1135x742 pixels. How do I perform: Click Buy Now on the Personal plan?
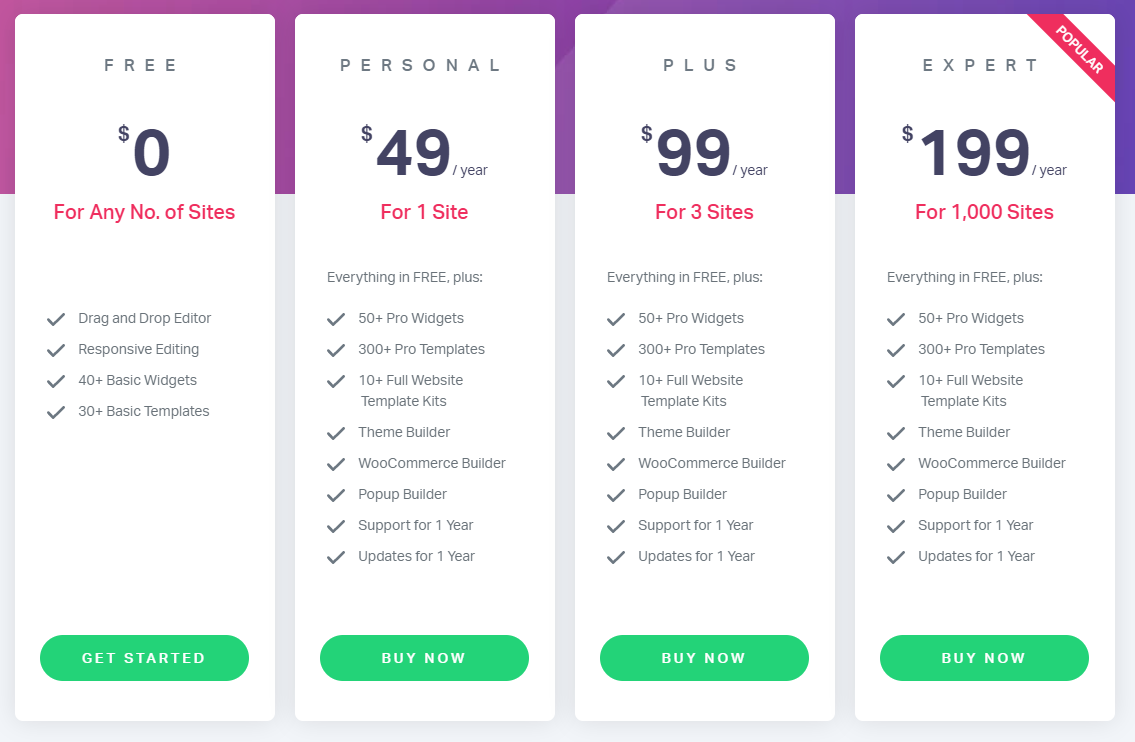click(x=424, y=658)
